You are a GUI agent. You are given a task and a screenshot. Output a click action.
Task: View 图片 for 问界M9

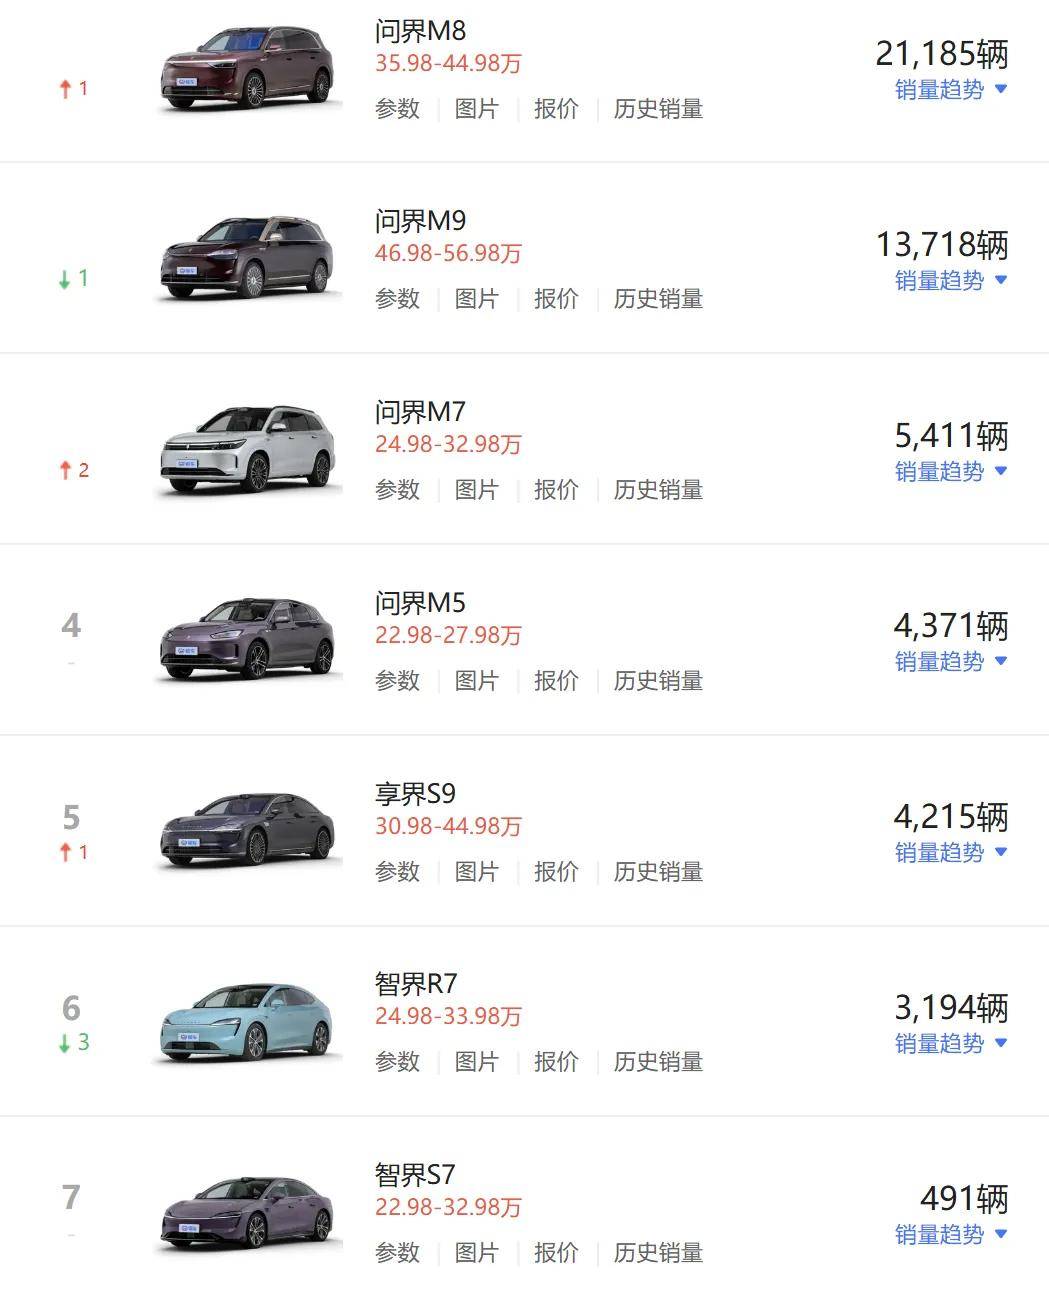click(476, 299)
